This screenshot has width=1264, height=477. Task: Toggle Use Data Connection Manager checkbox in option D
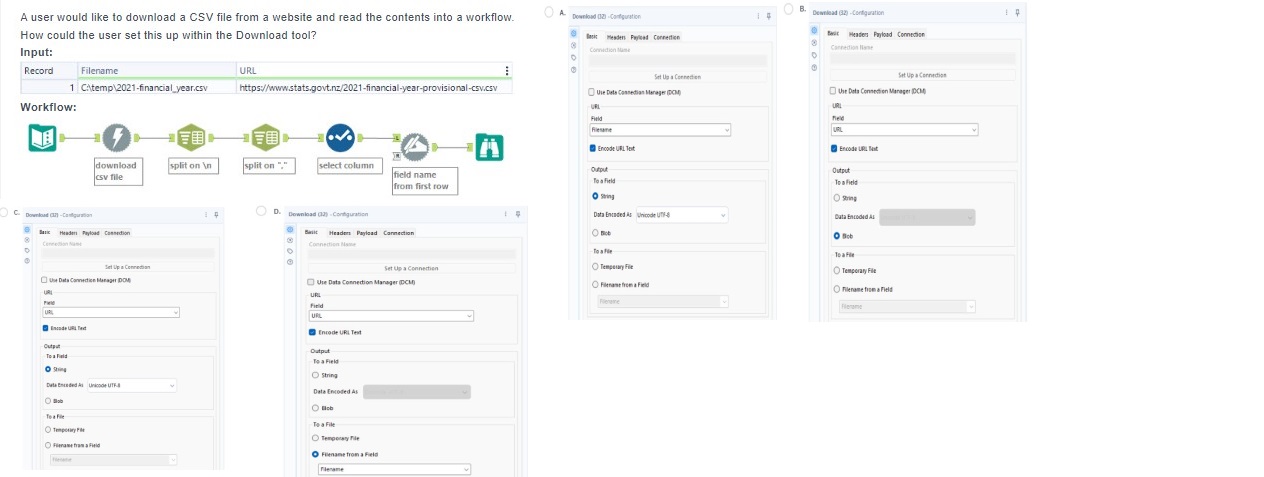[312, 282]
